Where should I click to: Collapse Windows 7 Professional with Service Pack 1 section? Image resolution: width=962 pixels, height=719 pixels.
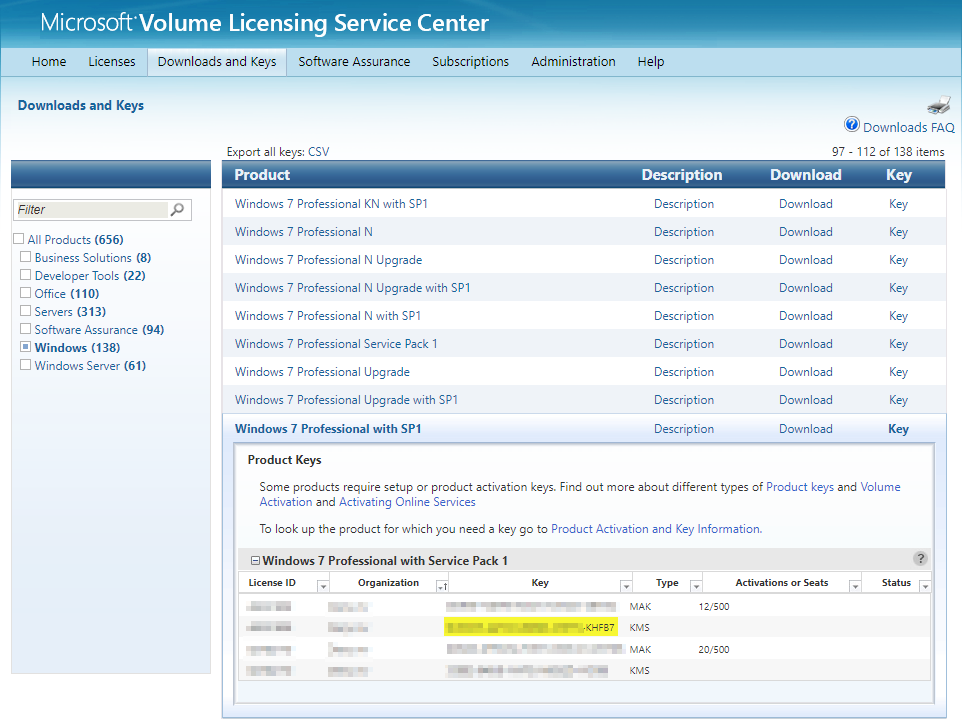pyautogui.click(x=255, y=561)
